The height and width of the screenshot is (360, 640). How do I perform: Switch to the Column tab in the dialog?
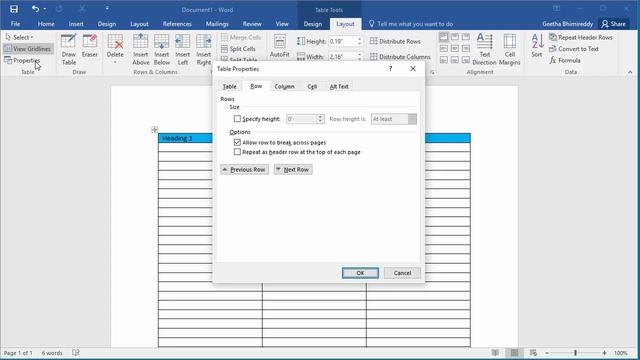tap(284, 87)
